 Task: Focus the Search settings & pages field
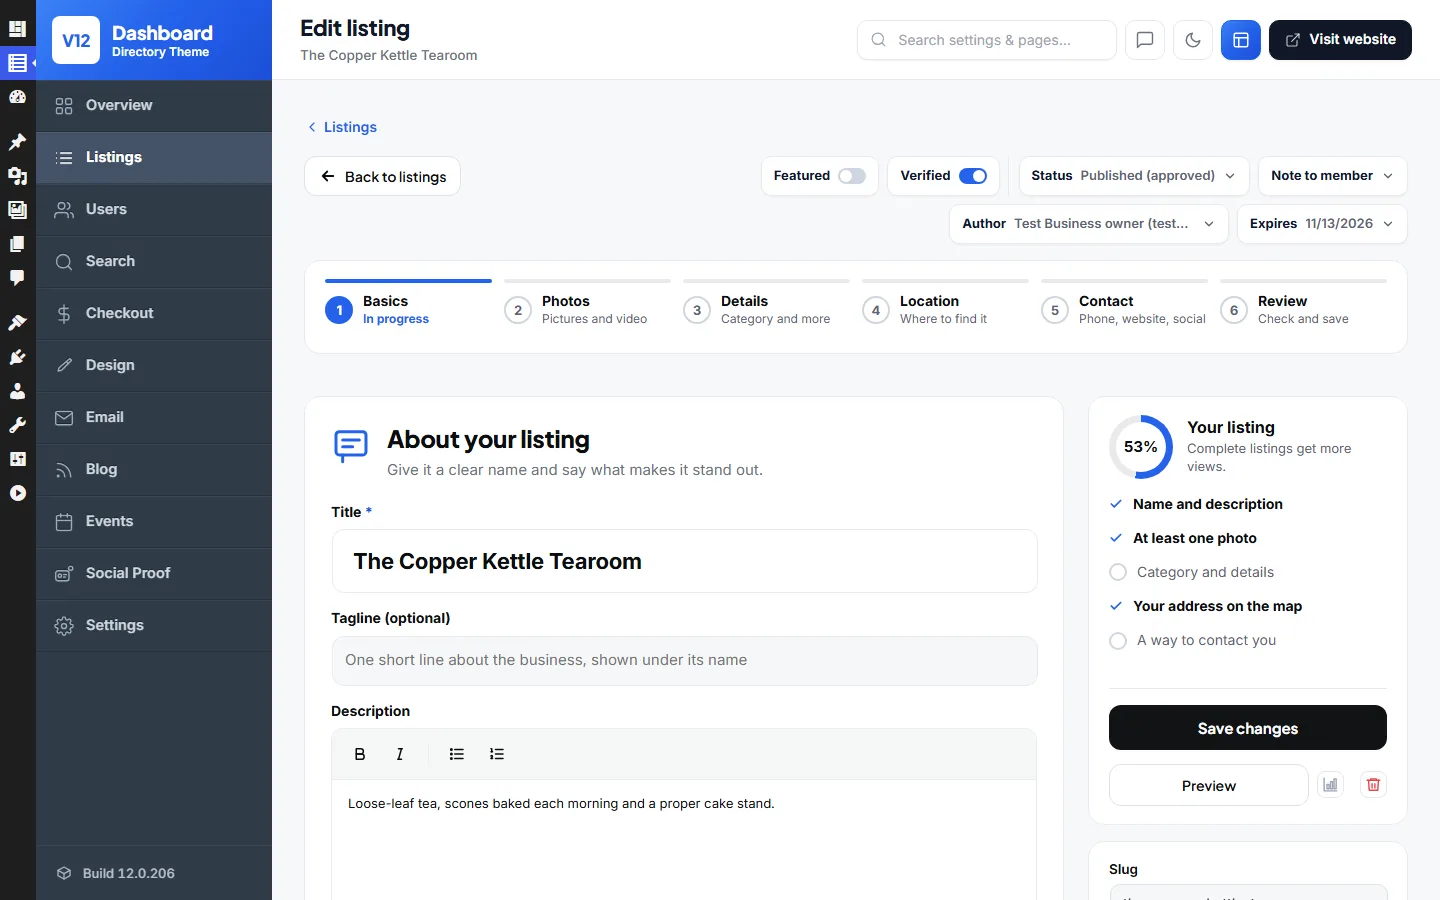tap(987, 40)
